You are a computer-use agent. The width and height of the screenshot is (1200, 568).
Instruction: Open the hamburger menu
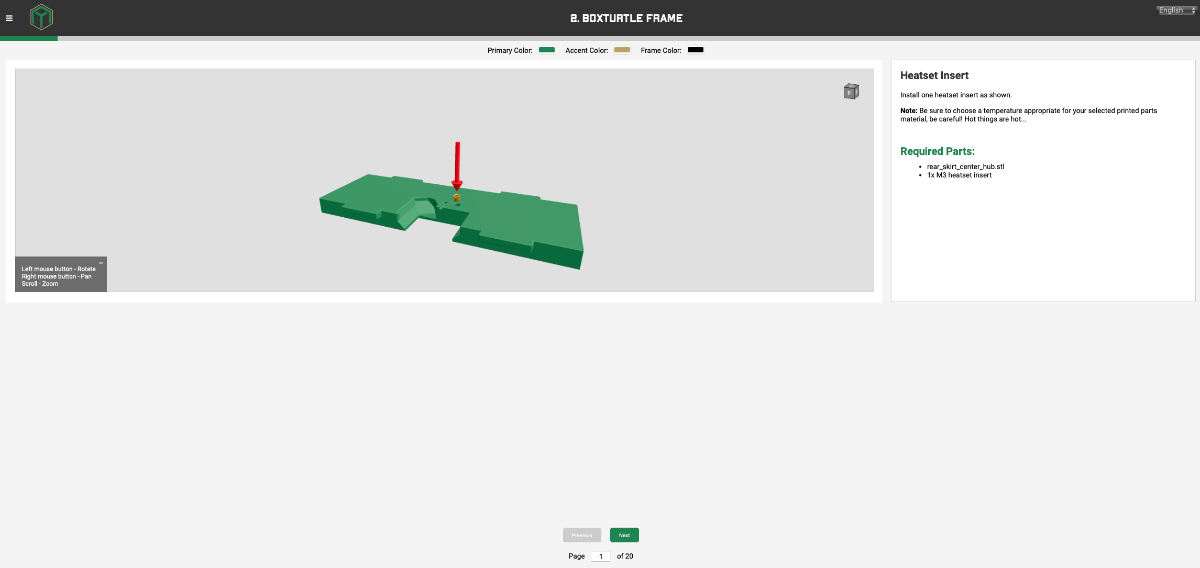pyautogui.click(x=10, y=18)
